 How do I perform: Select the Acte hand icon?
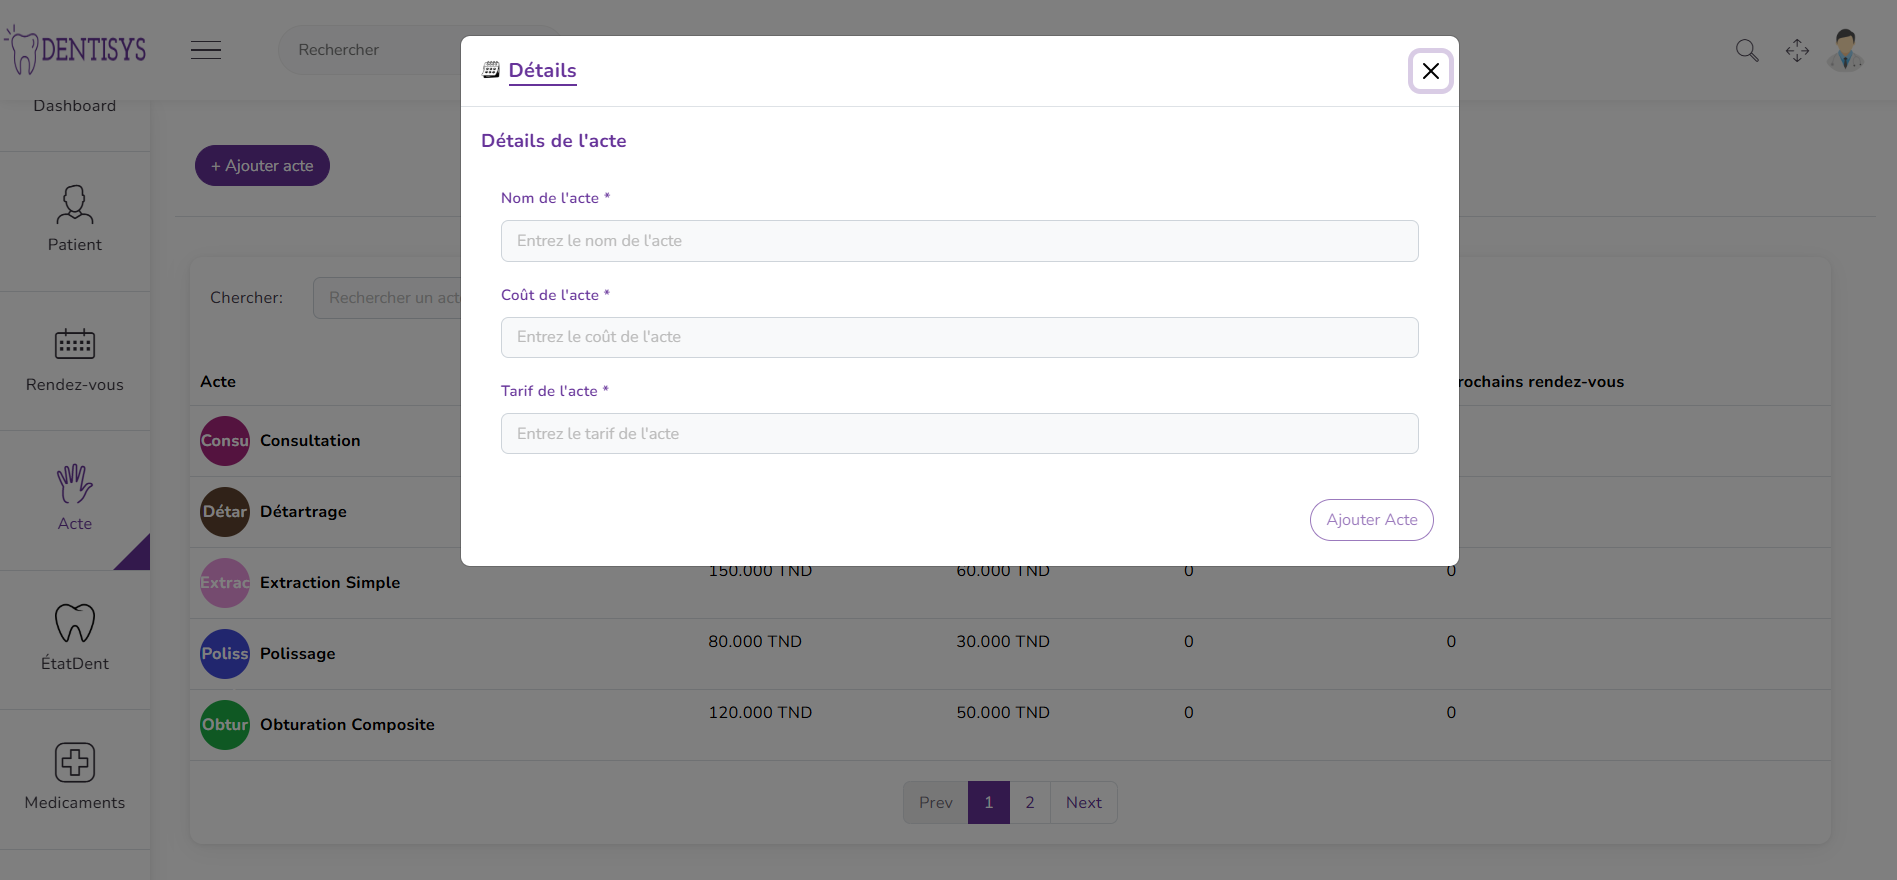pyautogui.click(x=75, y=485)
